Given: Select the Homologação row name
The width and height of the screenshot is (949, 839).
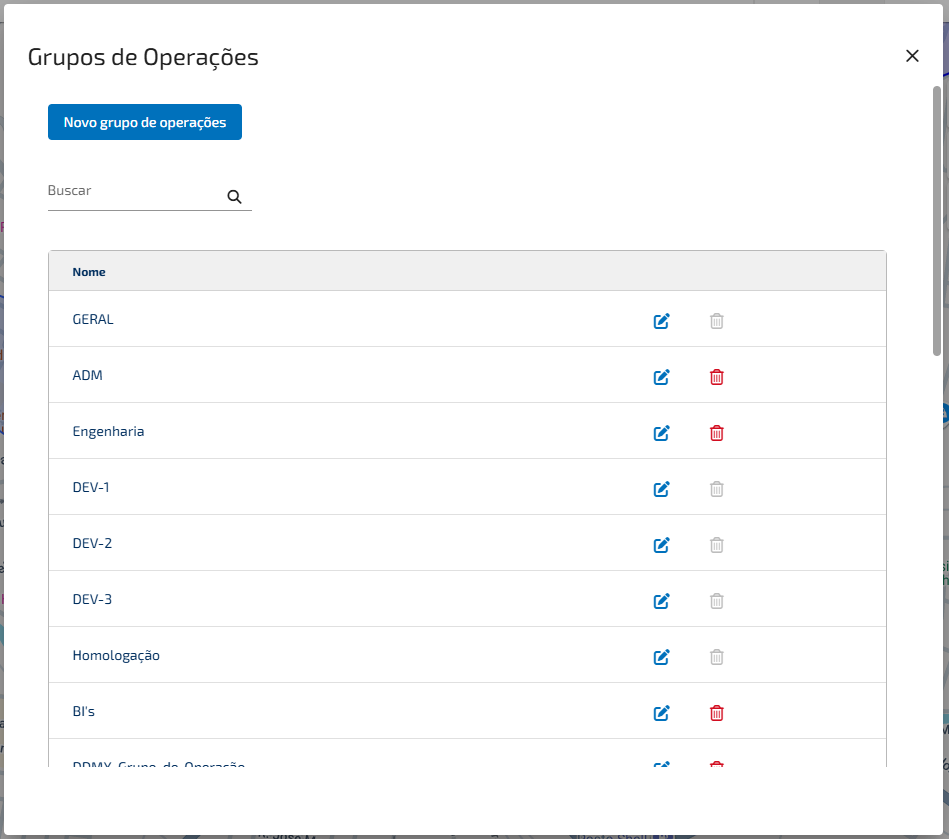Looking at the screenshot, I should [116, 656].
